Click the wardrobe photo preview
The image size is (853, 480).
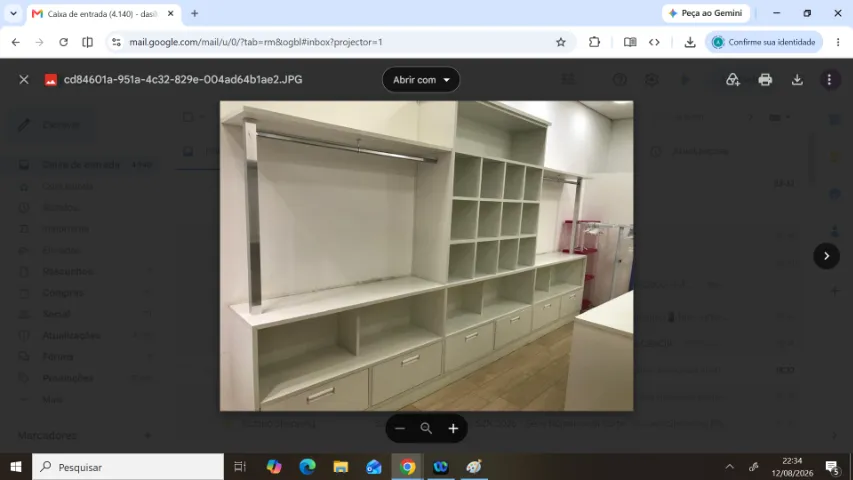point(426,256)
